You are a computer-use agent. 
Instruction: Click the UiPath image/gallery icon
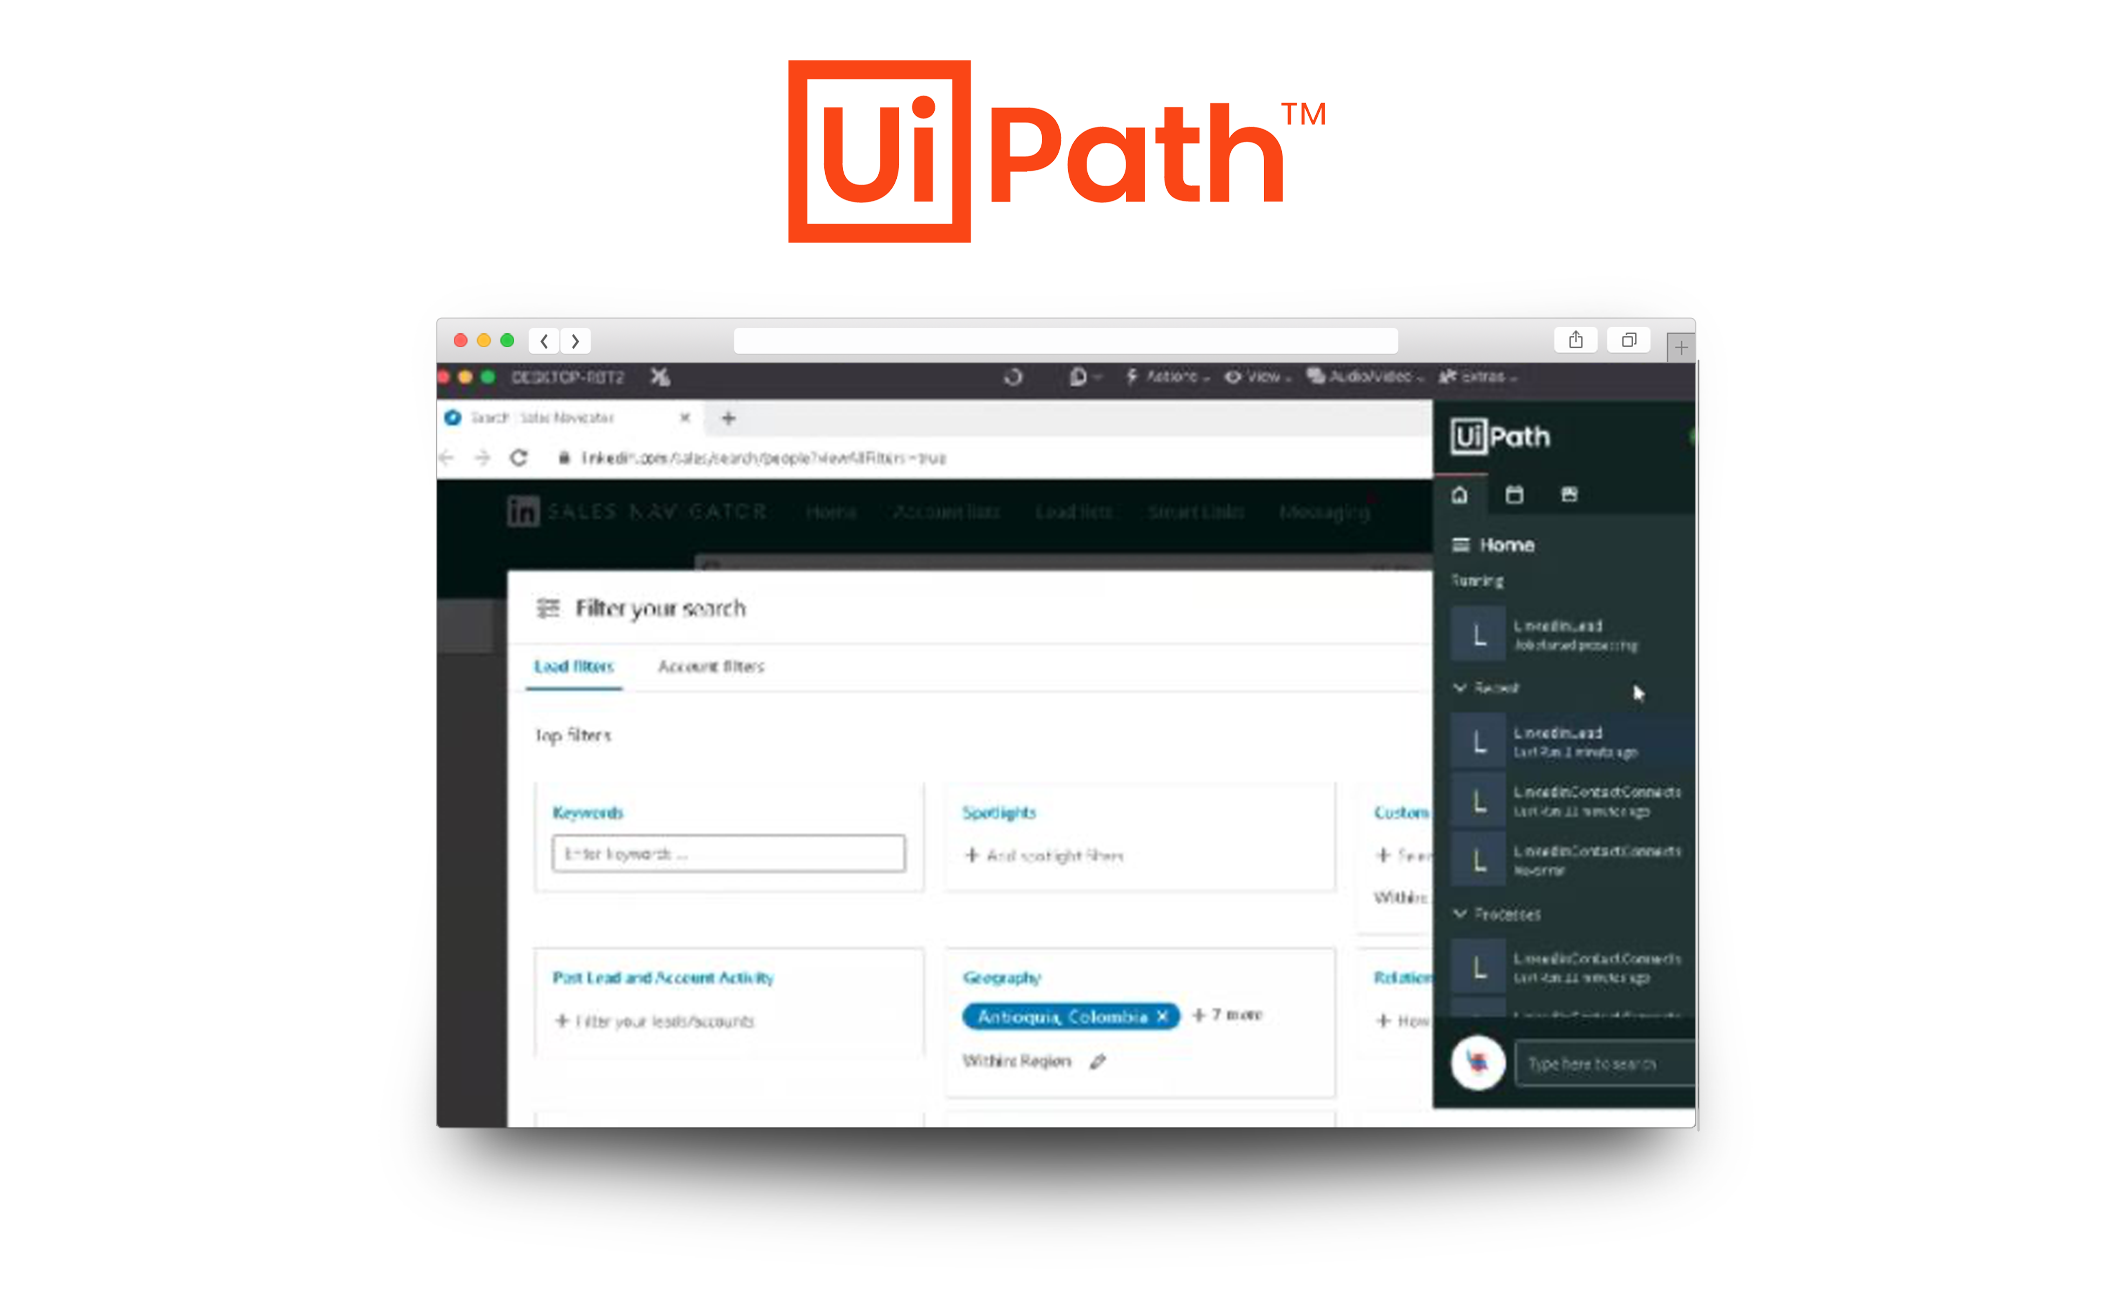1570,495
